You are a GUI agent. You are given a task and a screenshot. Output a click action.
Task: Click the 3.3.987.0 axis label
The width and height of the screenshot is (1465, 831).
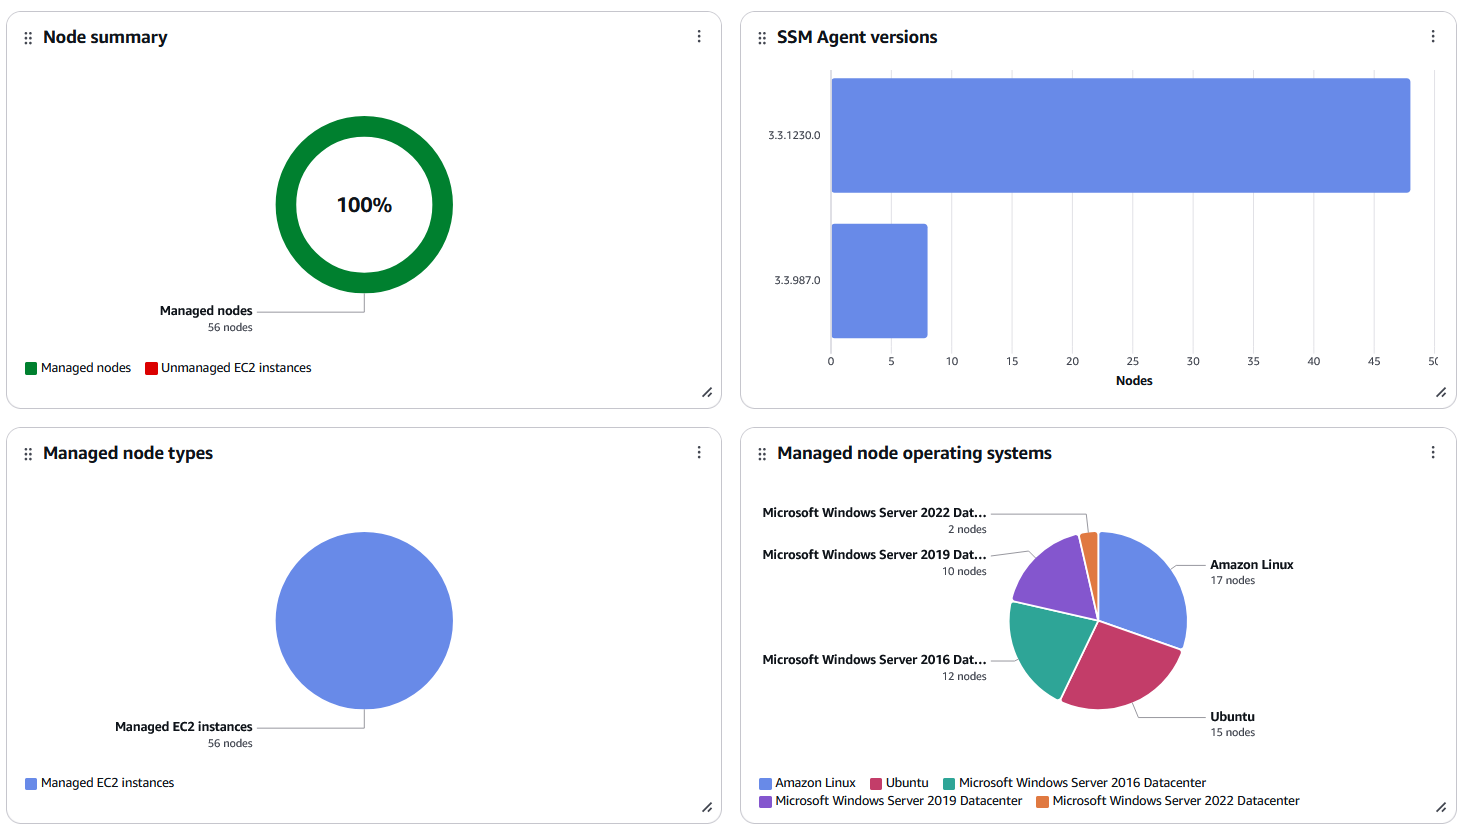[797, 281]
